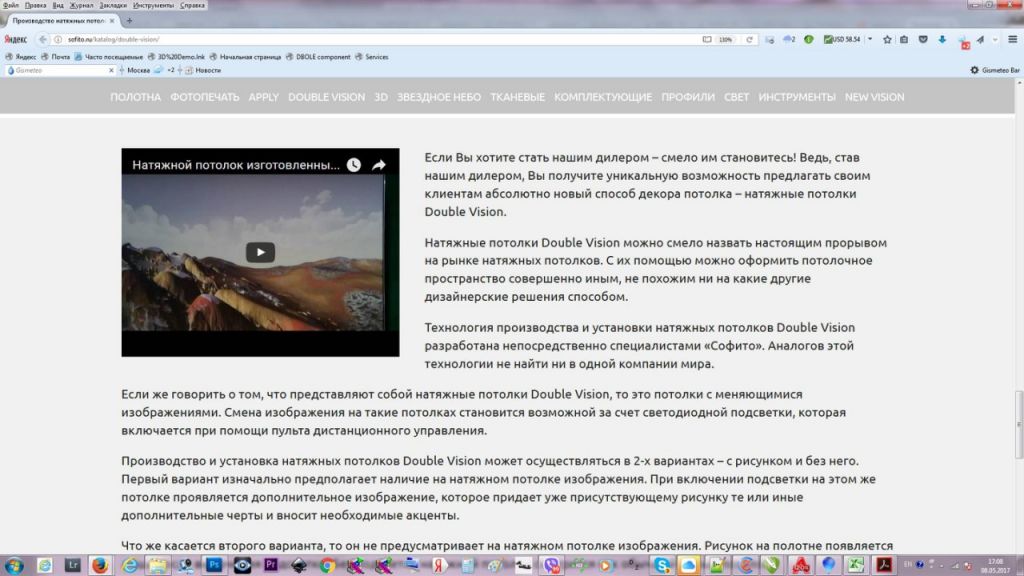Open the Firefox hamburger menu
This screenshot has height=576, width=1024.
tap(1013, 39)
